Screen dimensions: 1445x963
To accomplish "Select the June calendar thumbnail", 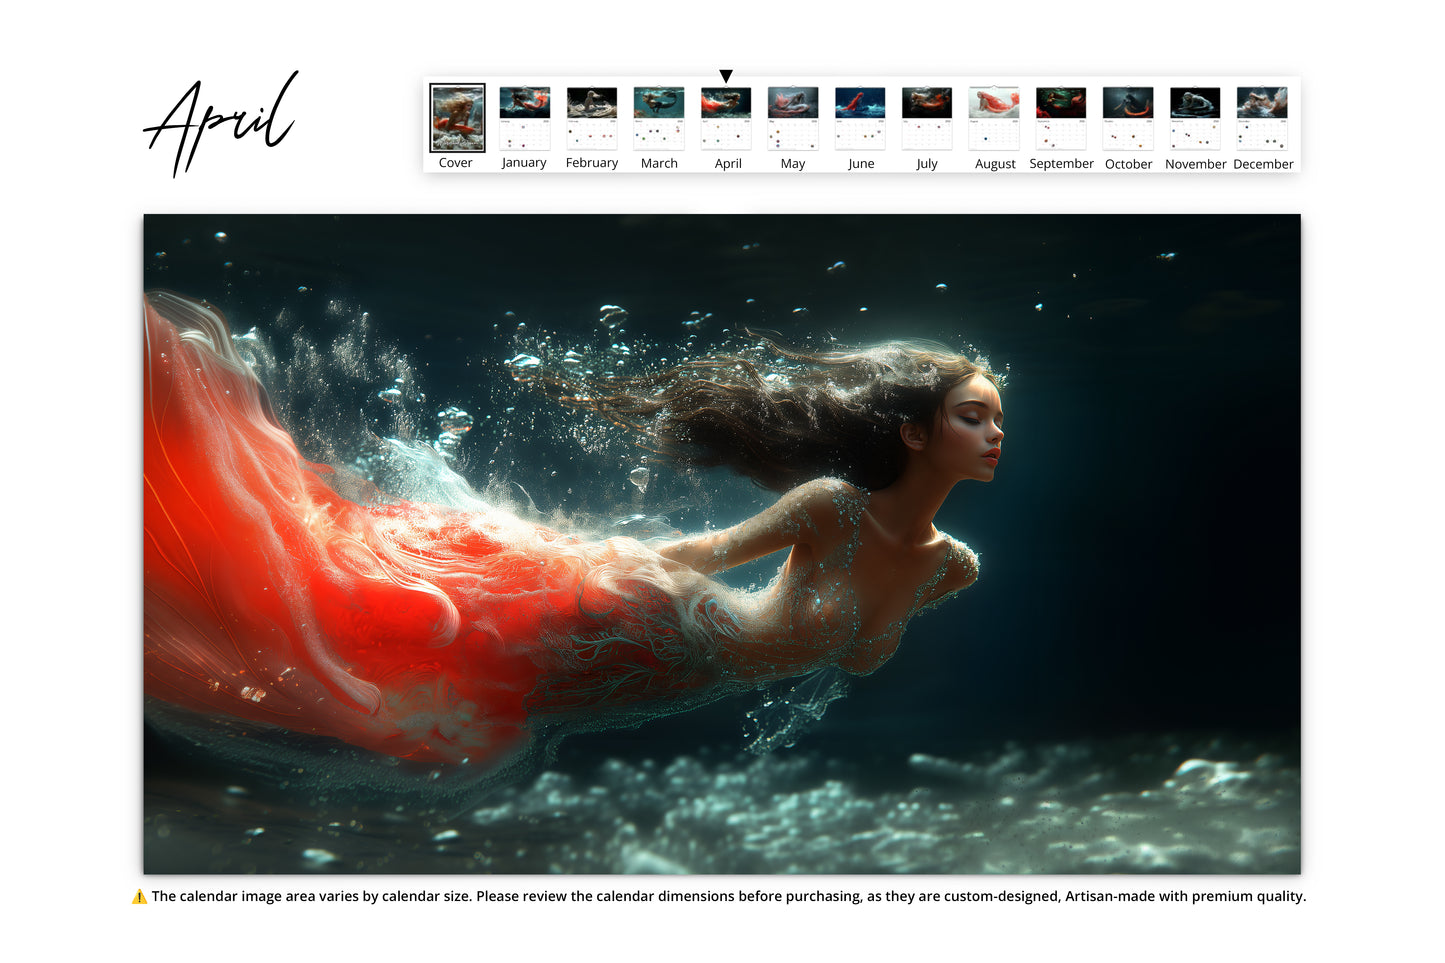I will pyautogui.click(x=860, y=118).
